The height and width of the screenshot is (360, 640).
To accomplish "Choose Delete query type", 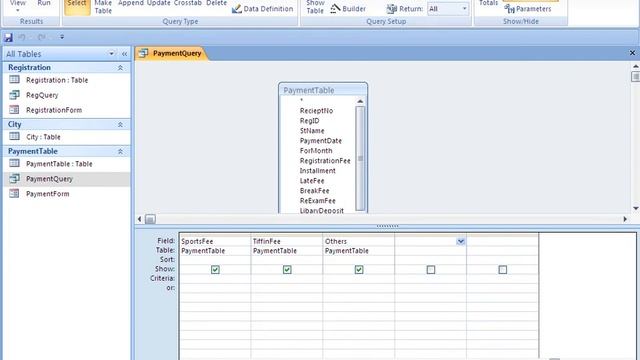I will (216, 3).
